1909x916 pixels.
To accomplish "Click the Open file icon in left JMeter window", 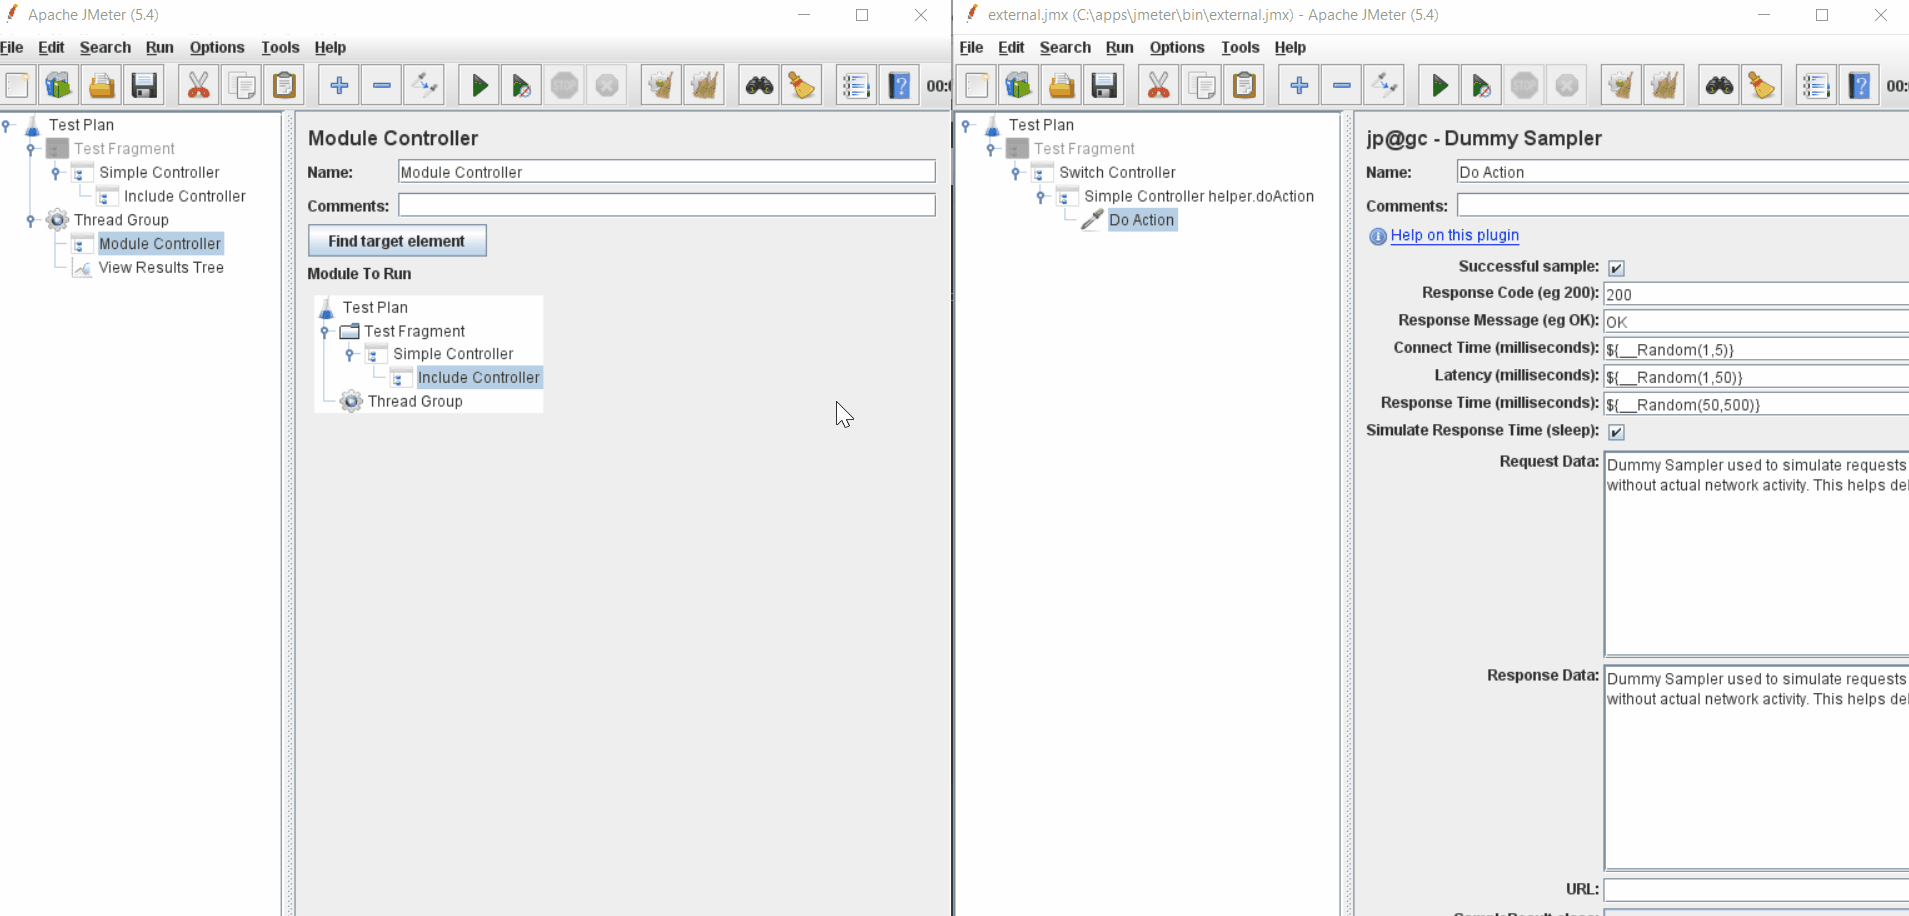I will tap(101, 86).
